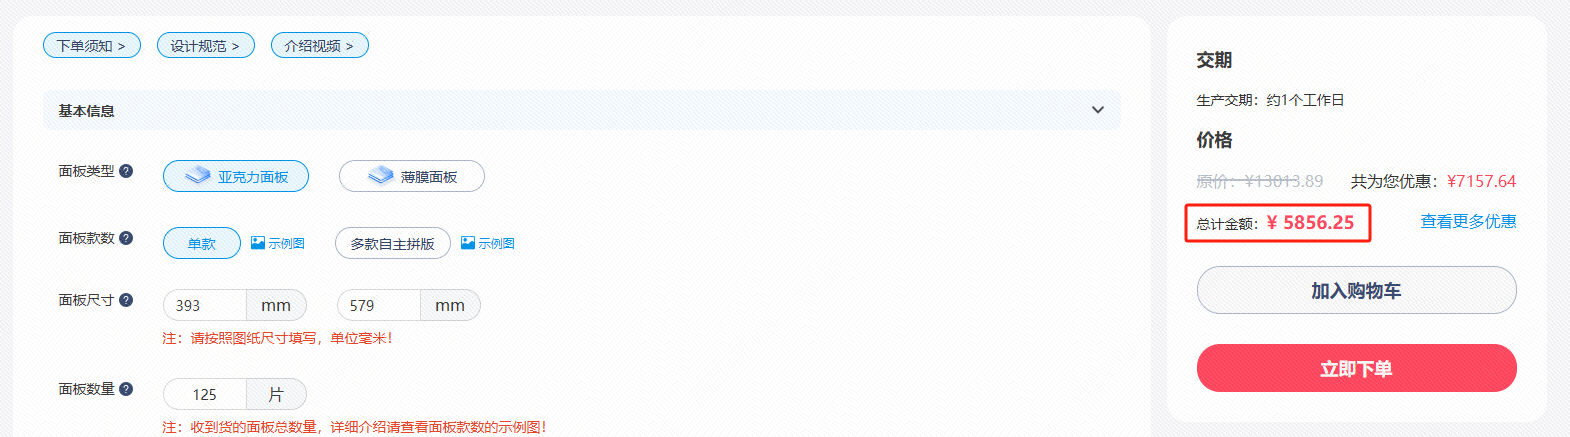Image resolution: width=1570 pixels, height=437 pixels.
Task: Choose 单款 panel style option
Action: tap(202, 243)
